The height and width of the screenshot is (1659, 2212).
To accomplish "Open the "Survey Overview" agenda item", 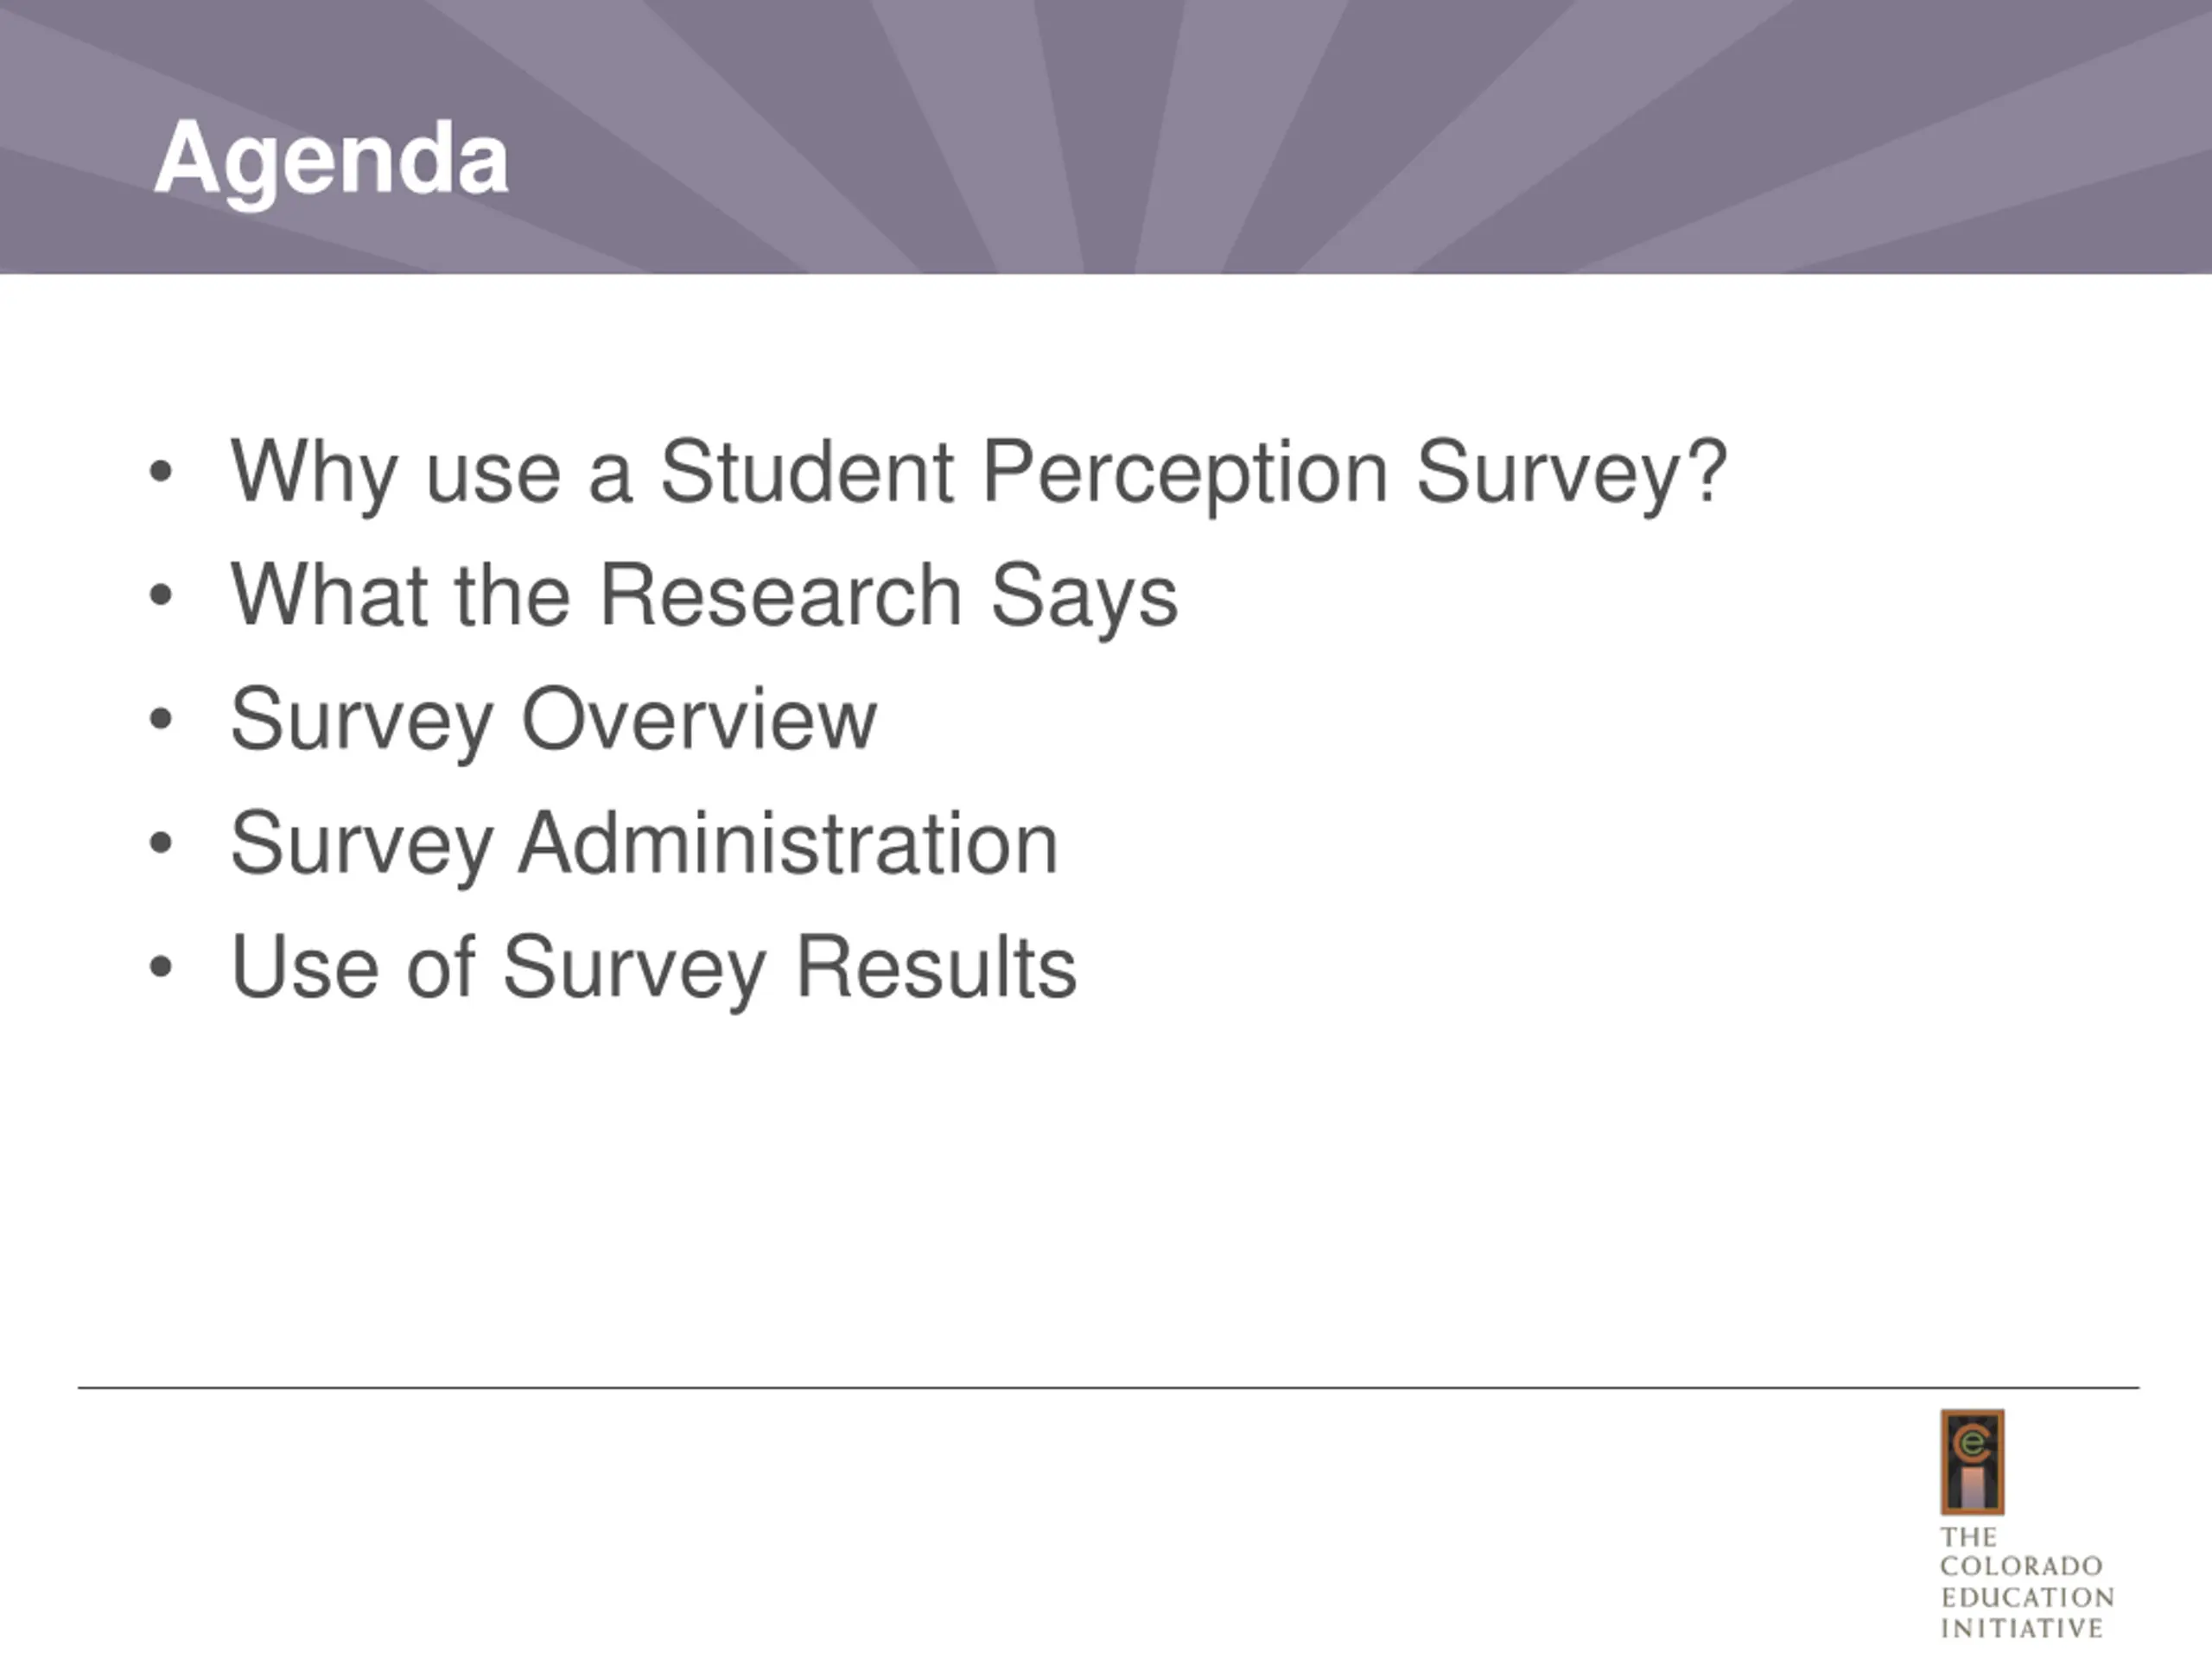I will [553, 721].
